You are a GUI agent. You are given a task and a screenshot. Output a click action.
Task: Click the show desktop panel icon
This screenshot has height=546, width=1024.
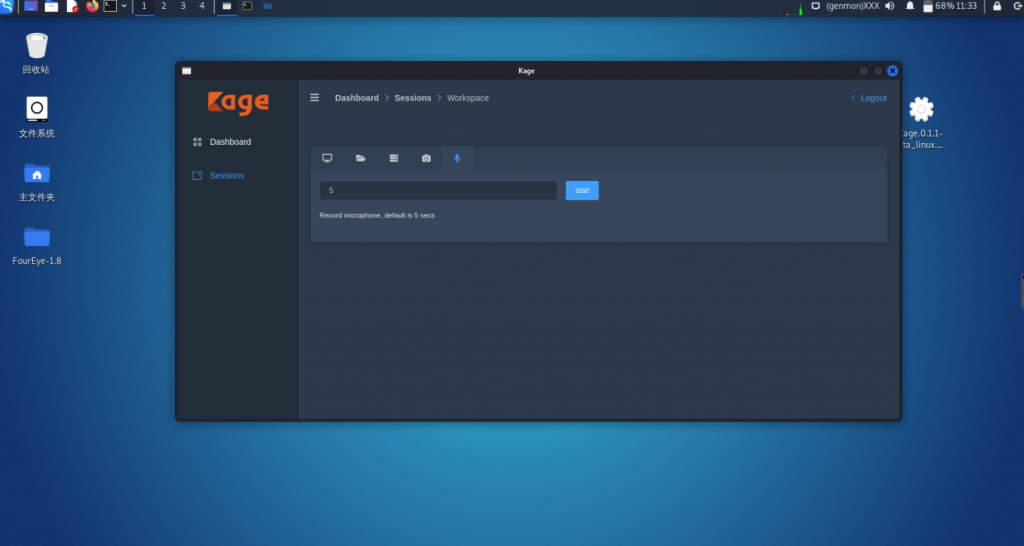pyautogui.click(x=31, y=7)
